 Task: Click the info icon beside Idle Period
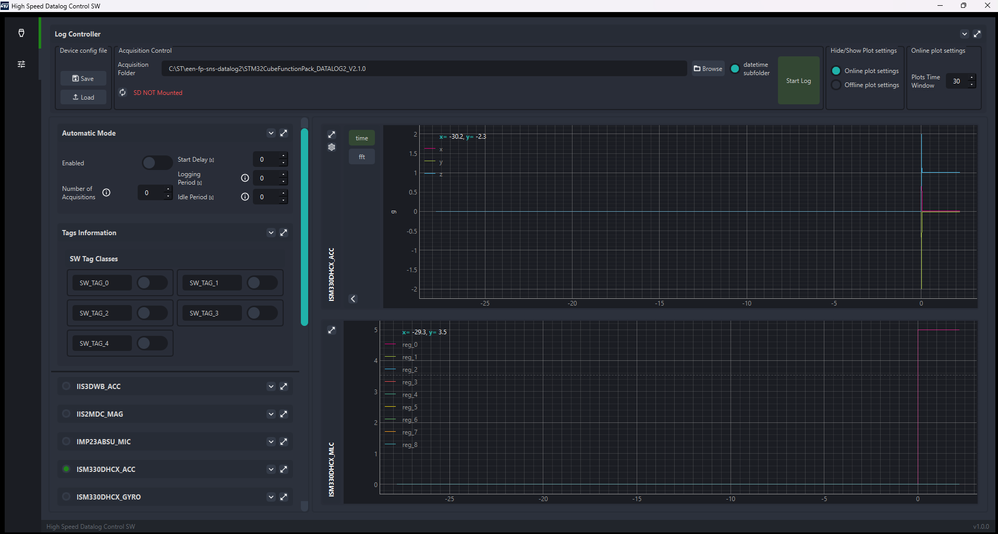(245, 197)
